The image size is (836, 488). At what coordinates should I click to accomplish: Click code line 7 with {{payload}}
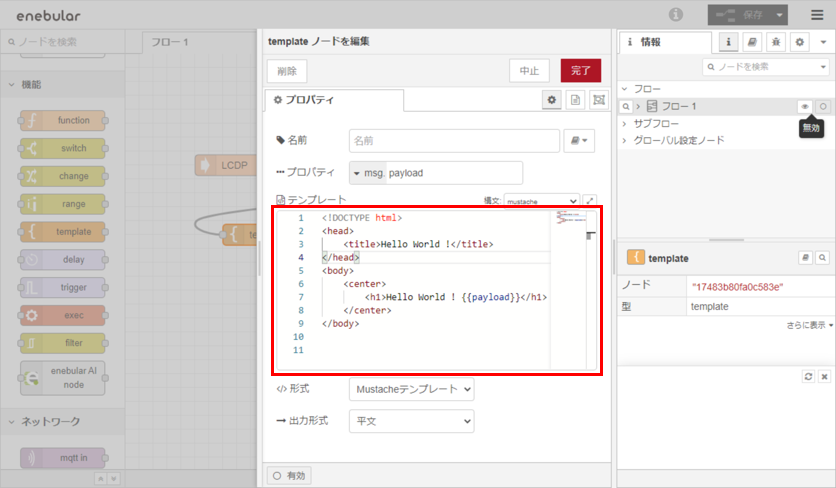pyautogui.click(x=435, y=297)
